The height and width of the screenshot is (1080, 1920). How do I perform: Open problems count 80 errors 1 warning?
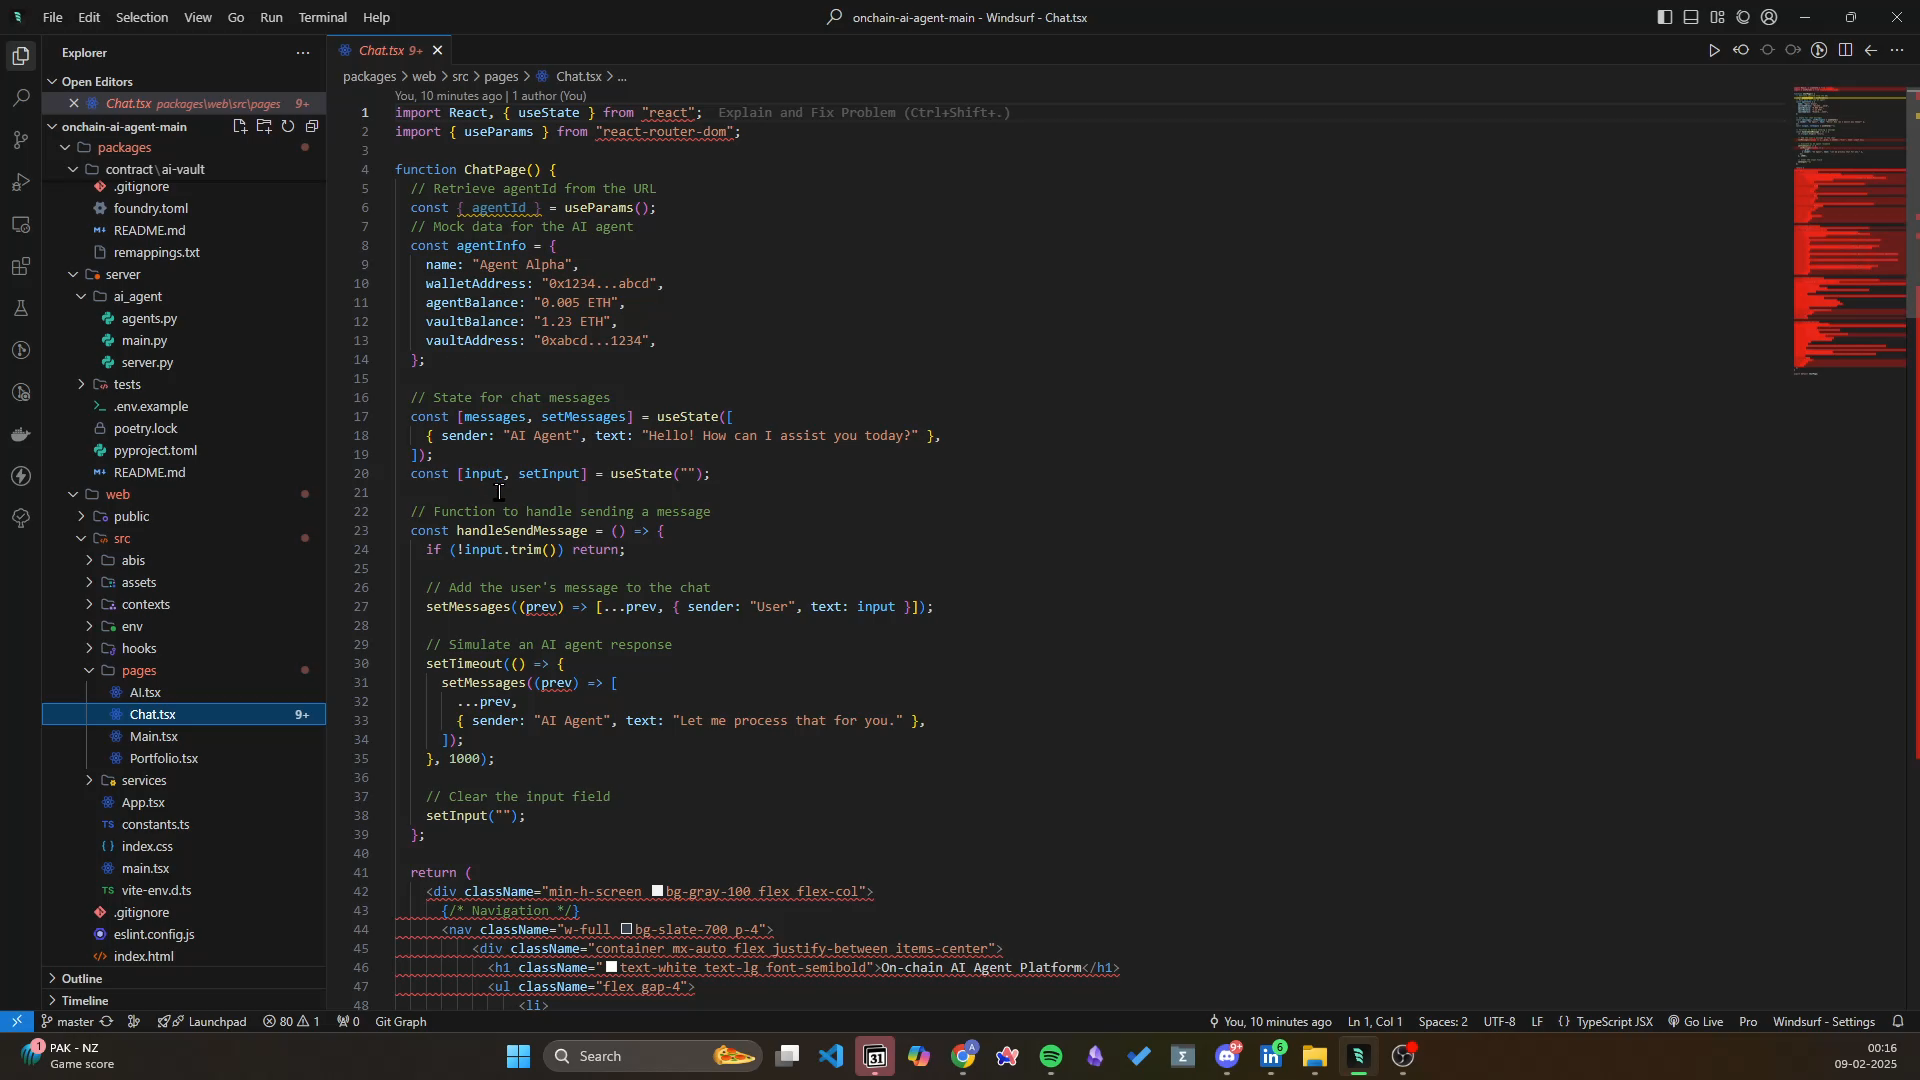click(x=291, y=1022)
